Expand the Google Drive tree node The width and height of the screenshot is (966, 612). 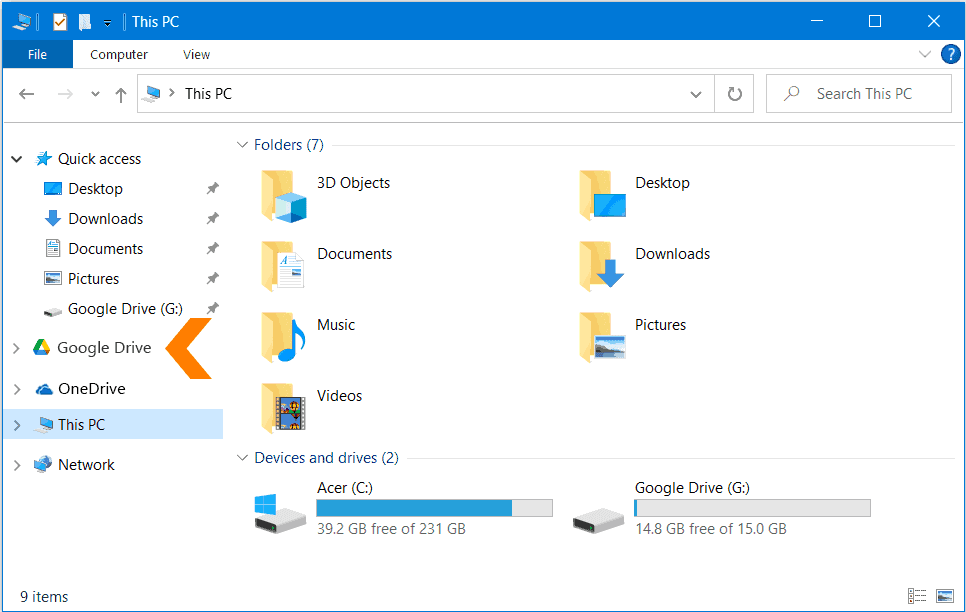tap(17, 348)
